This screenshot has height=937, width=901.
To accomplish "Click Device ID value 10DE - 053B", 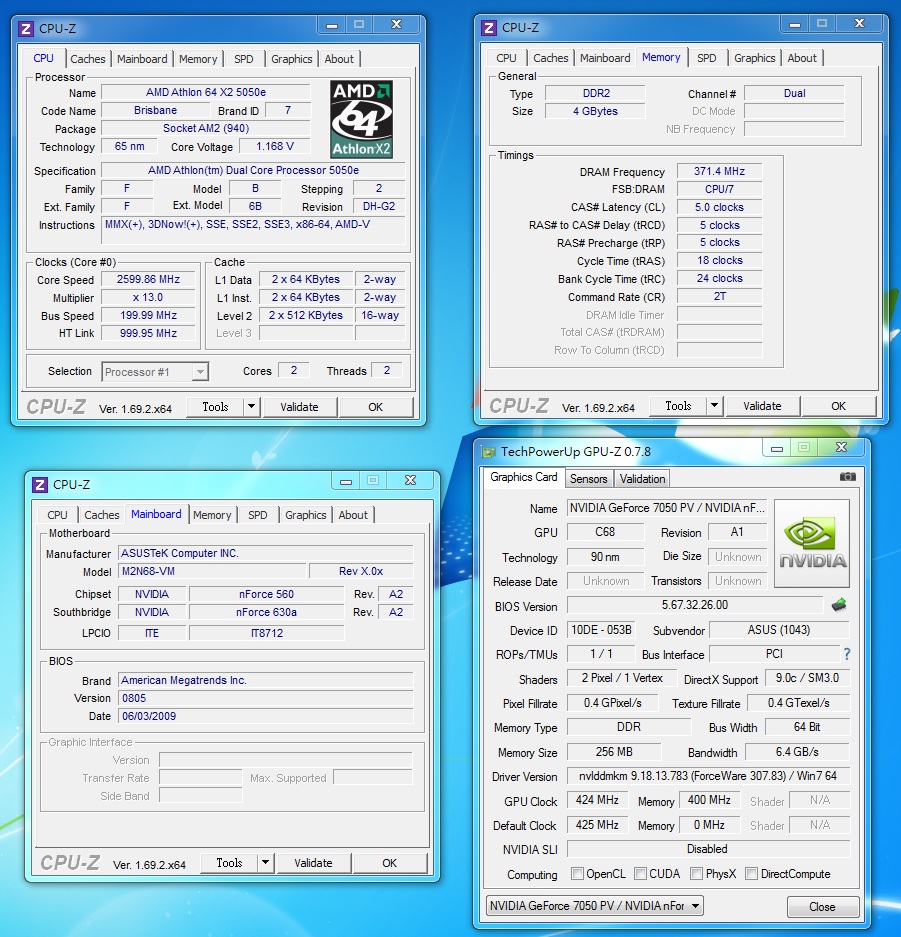I will click(x=601, y=630).
